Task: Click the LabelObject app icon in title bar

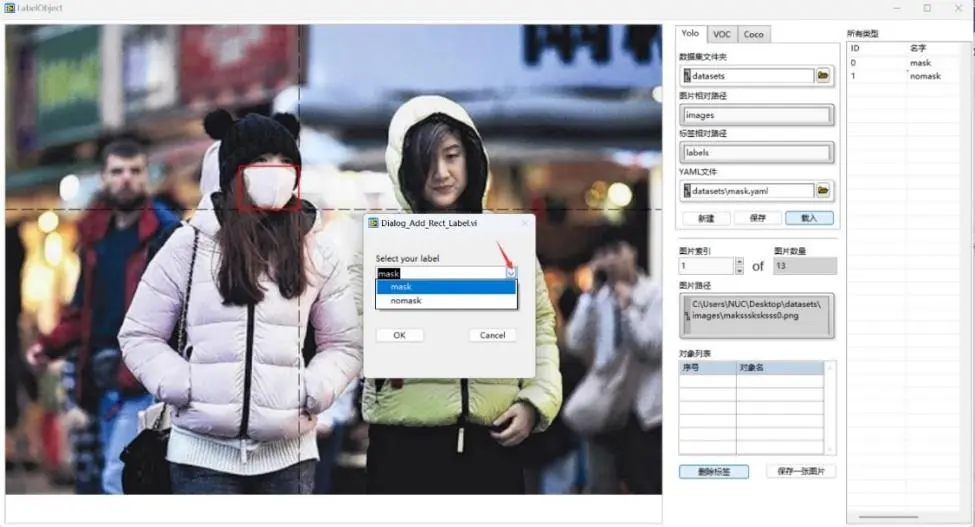Action: click(9, 8)
